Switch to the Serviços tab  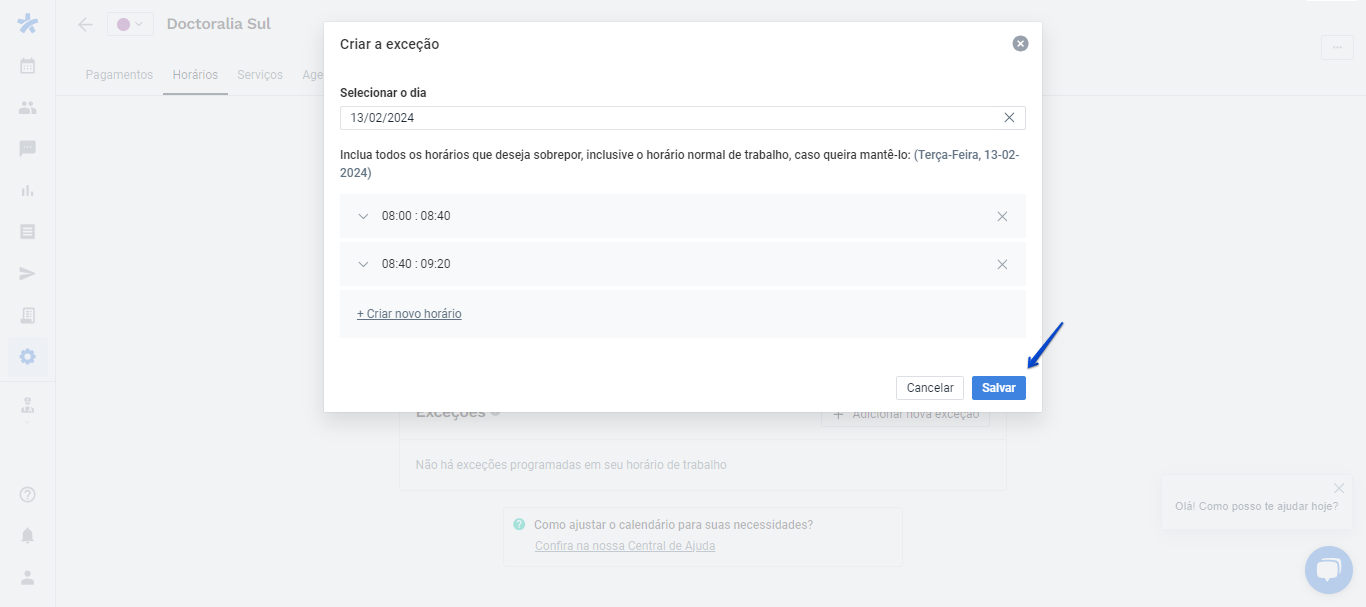pyautogui.click(x=260, y=75)
